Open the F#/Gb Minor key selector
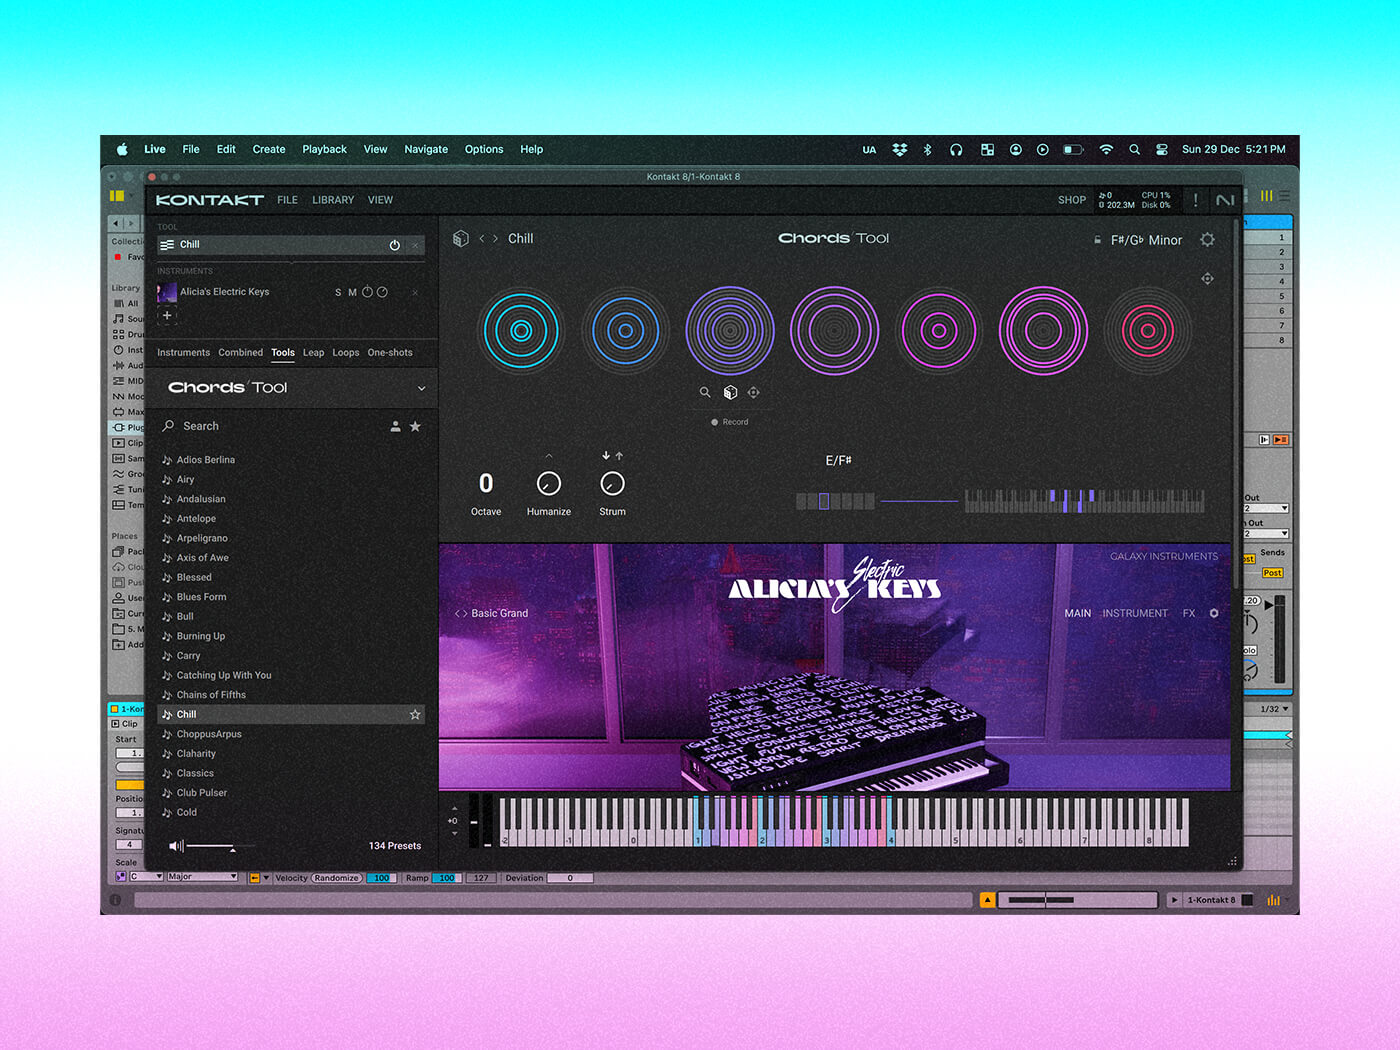The image size is (1400, 1050). (x=1146, y=240)
